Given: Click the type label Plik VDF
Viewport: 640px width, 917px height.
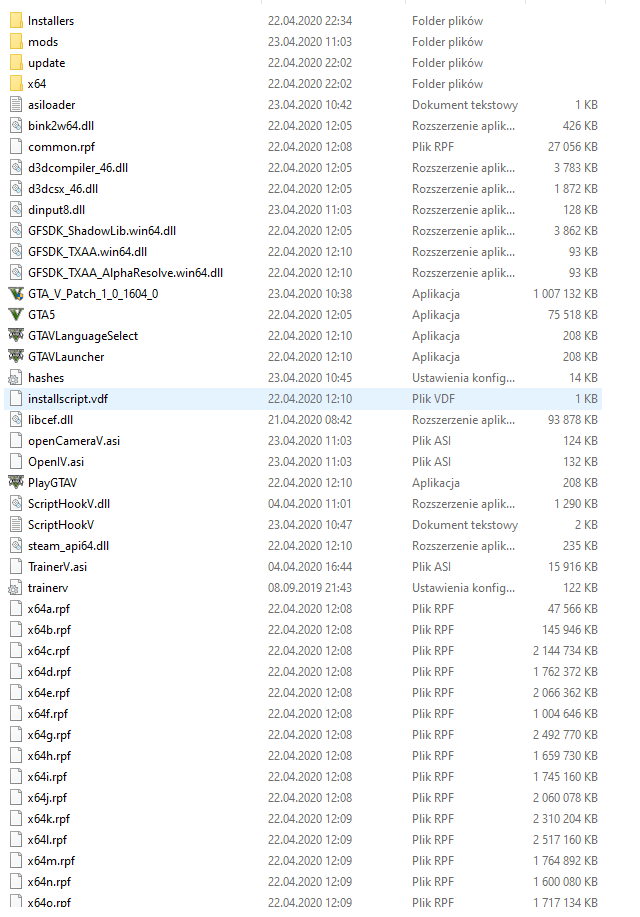Looking at the screenshot, I should (x=433, y=399).
